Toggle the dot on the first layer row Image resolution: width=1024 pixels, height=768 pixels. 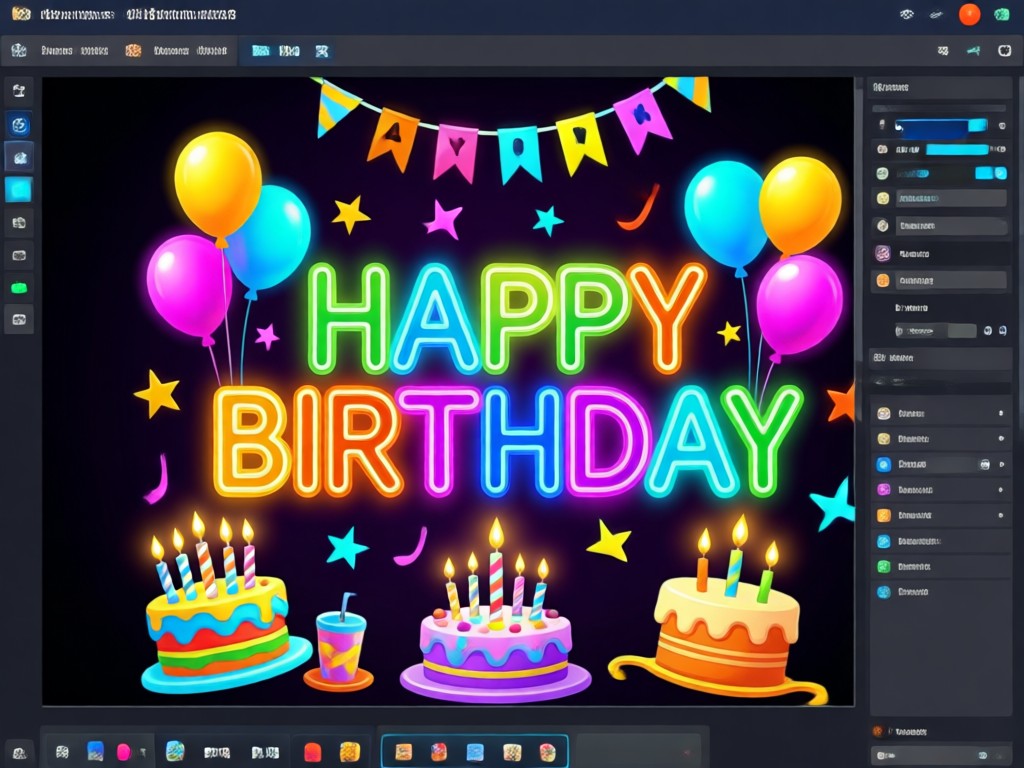1000,413
